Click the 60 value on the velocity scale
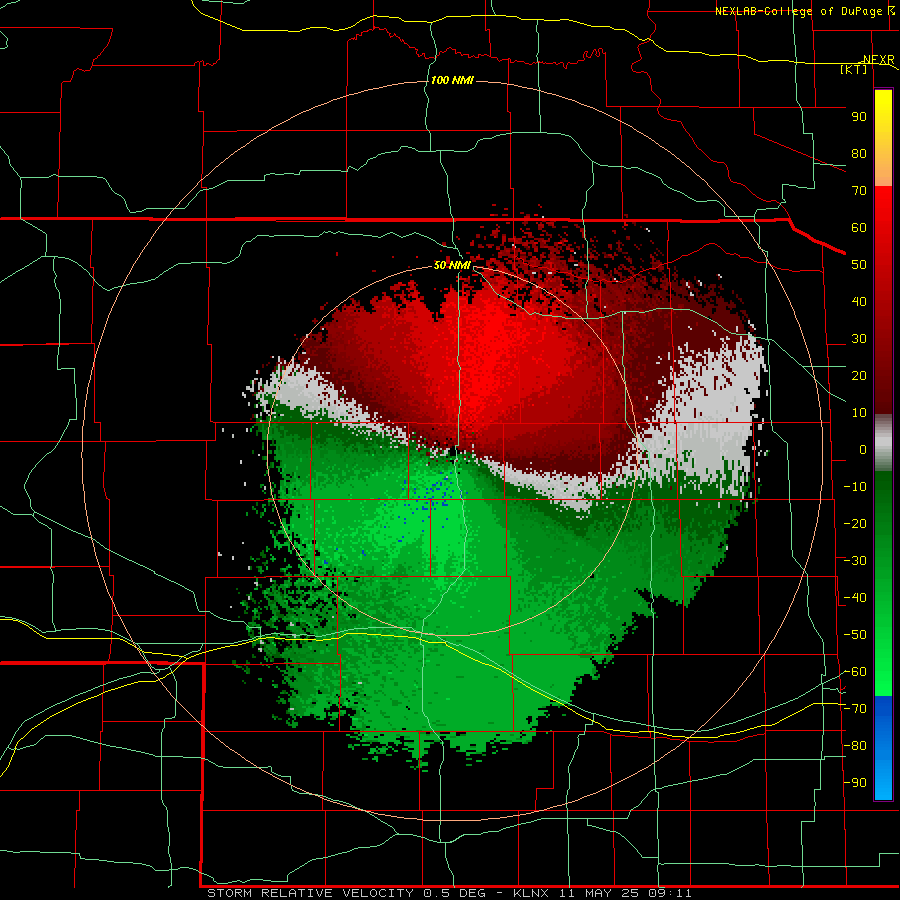The image size is (900, 900). click(859, 228)
